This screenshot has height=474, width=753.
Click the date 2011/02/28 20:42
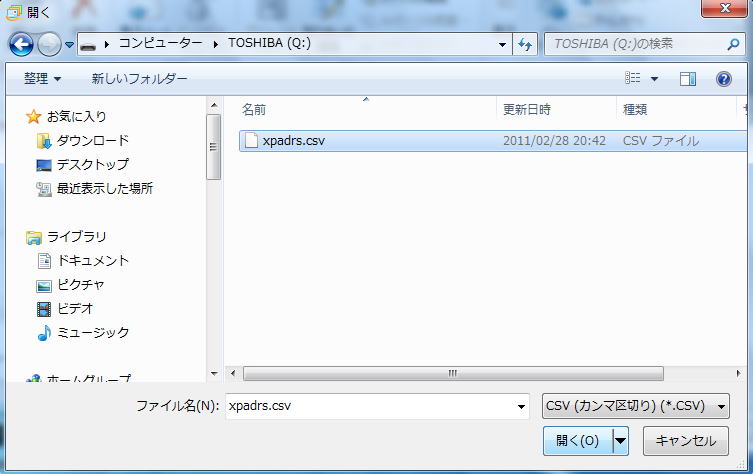554,141
